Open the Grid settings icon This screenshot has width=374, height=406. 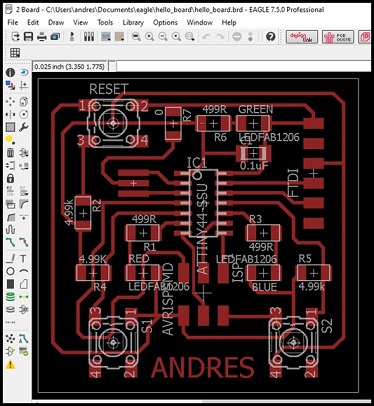click(x=15, y=53)
